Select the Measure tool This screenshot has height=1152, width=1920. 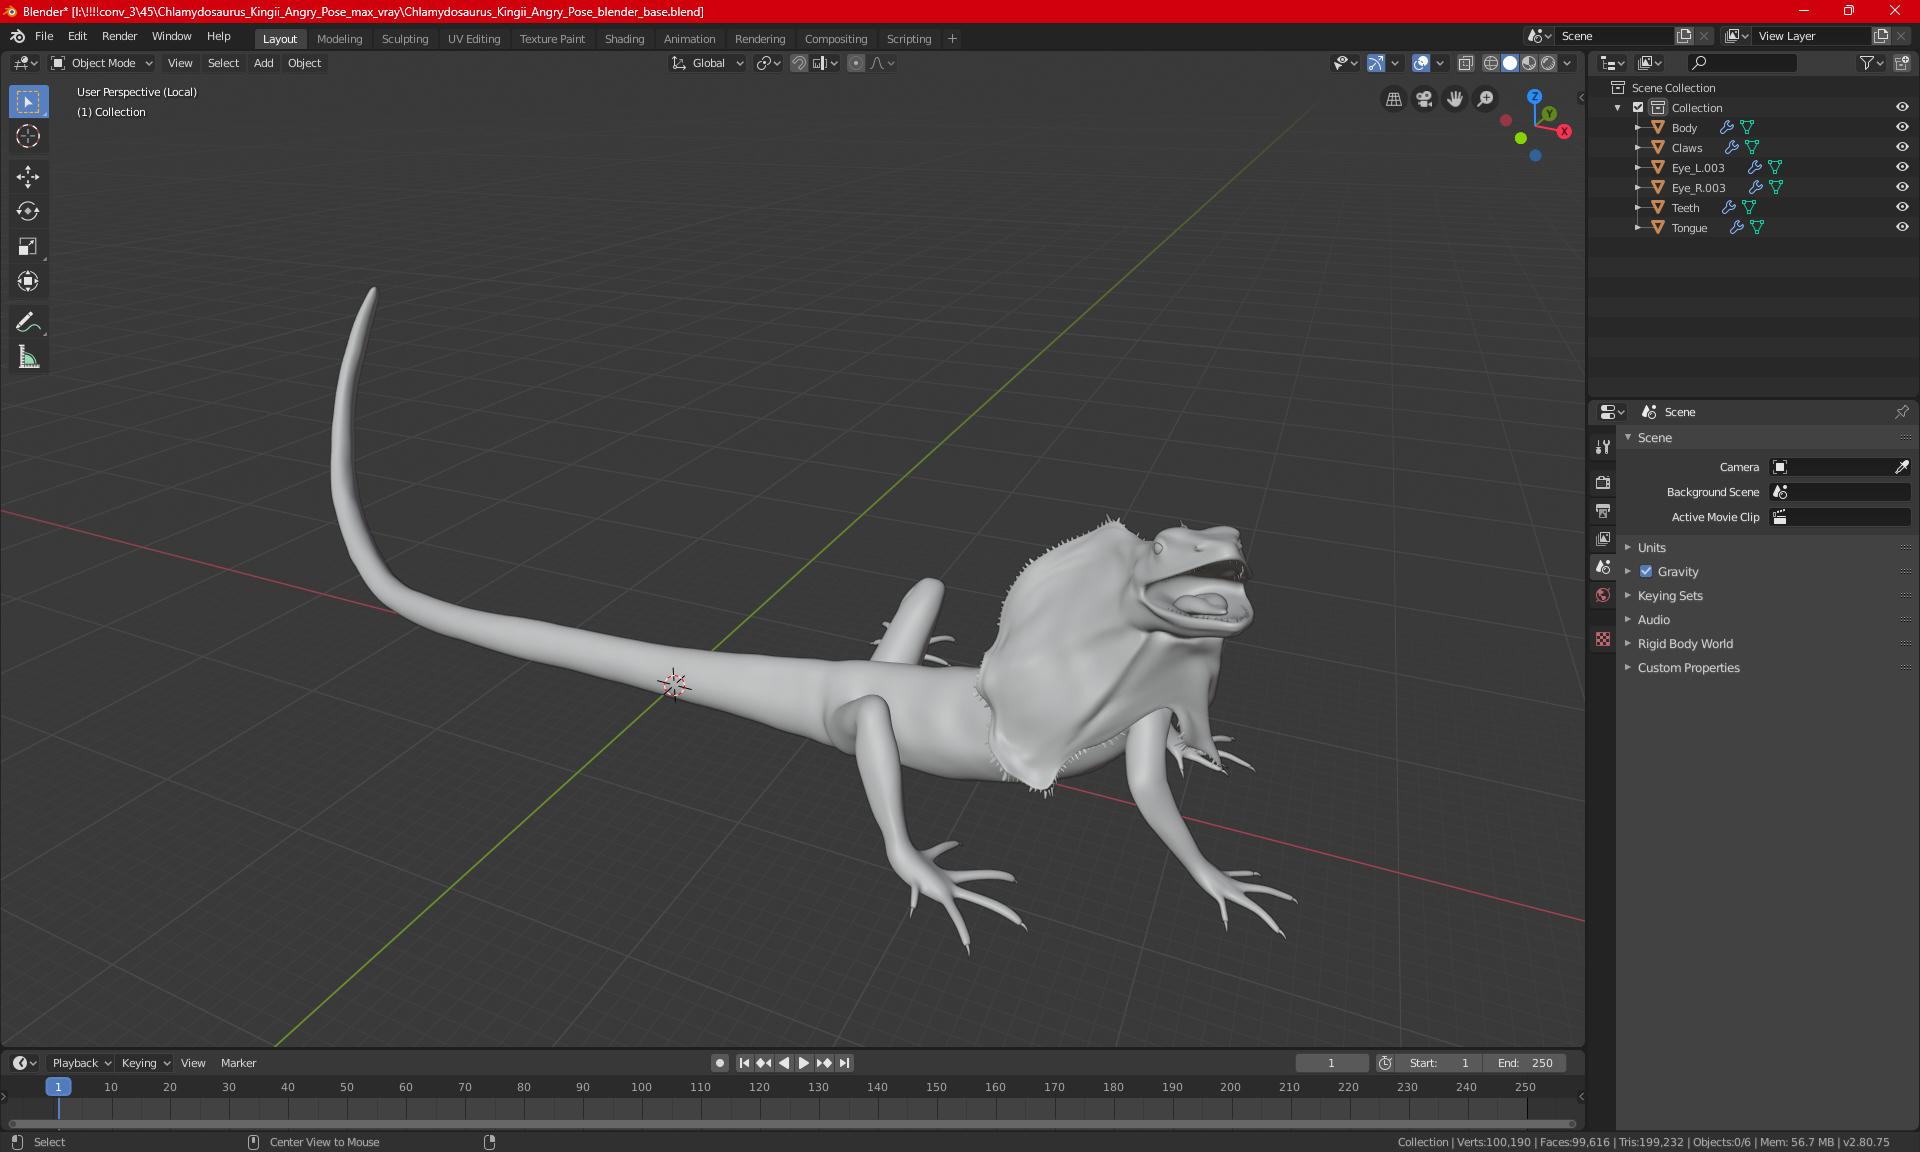(28, 357)
